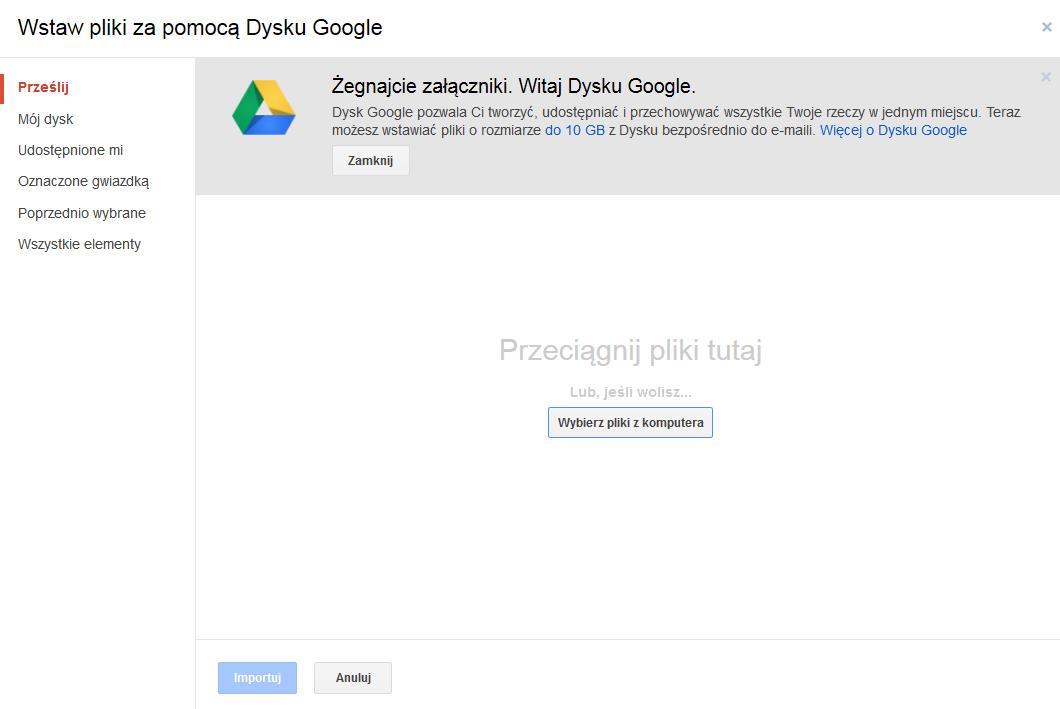Select the Prześlij tab
Screen dimensions: 1060x709
click(x=43, y=87)
